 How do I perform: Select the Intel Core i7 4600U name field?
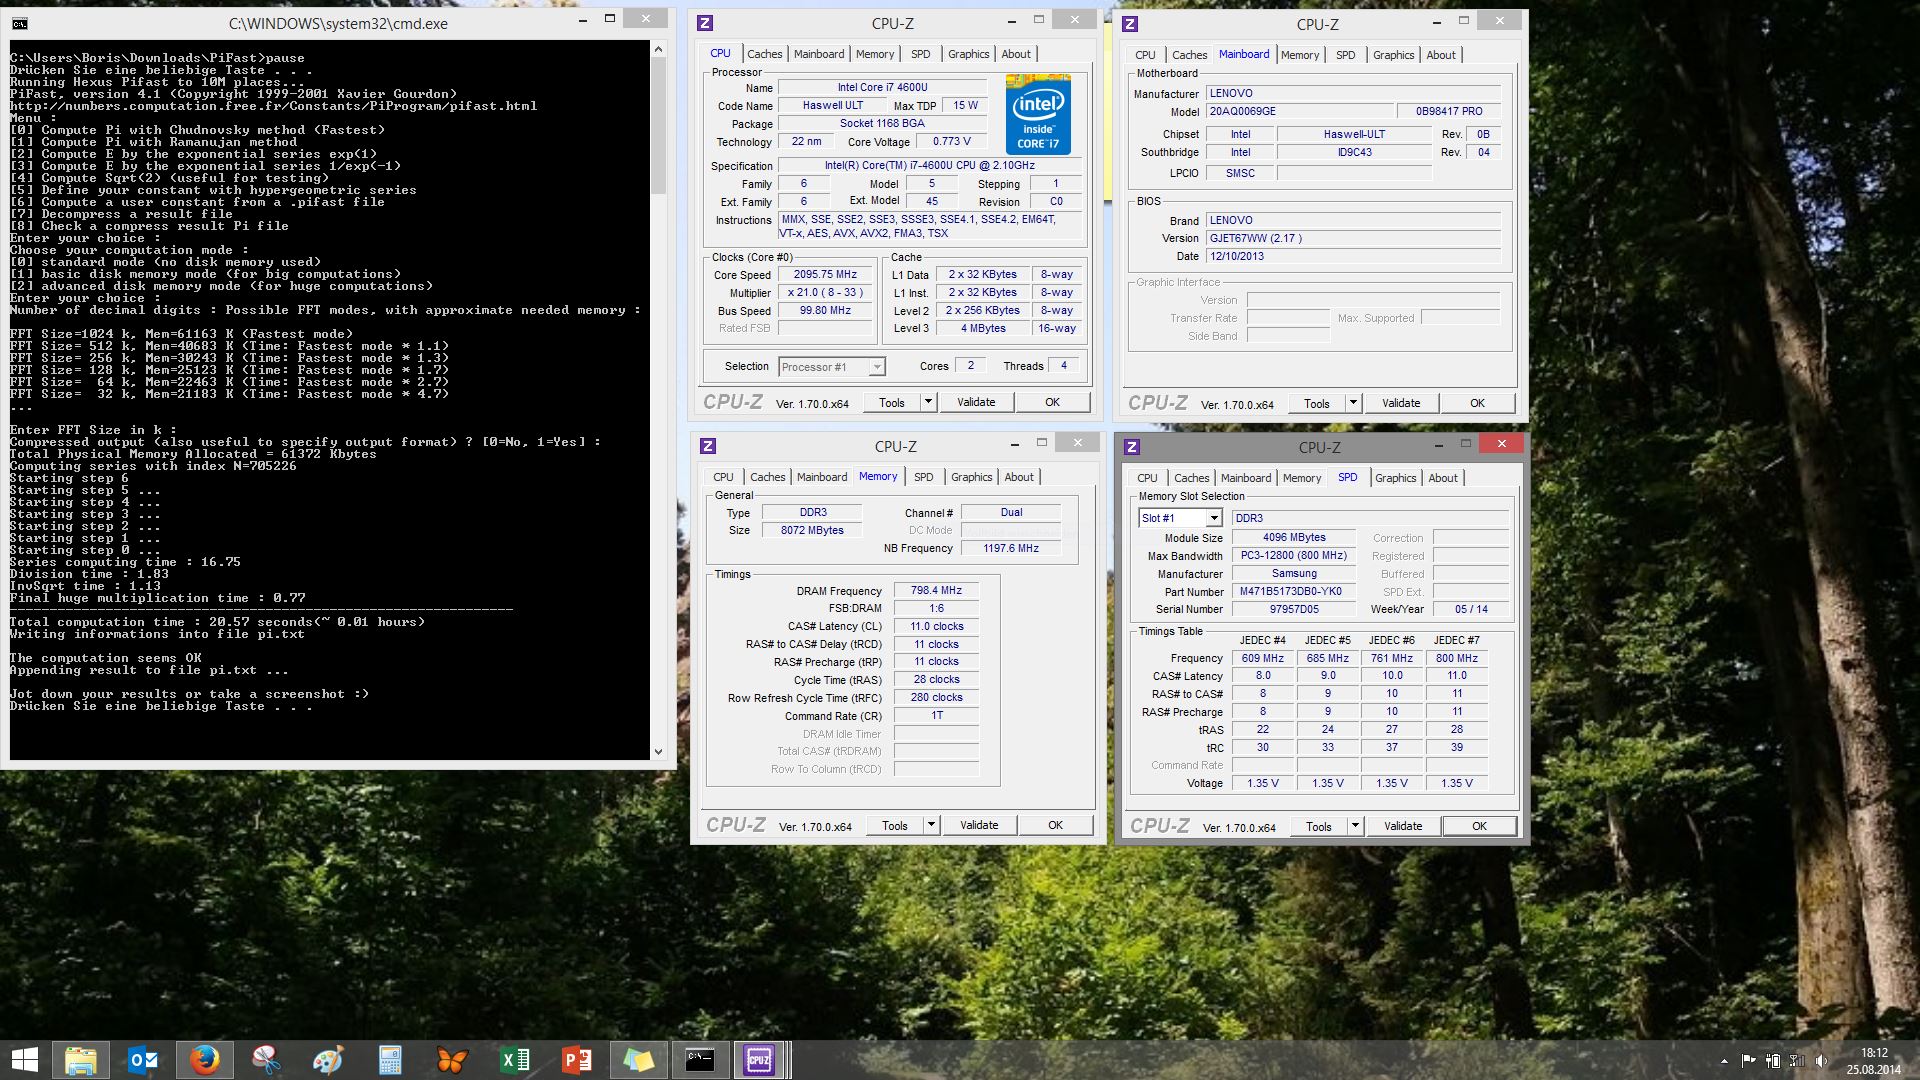883,88
